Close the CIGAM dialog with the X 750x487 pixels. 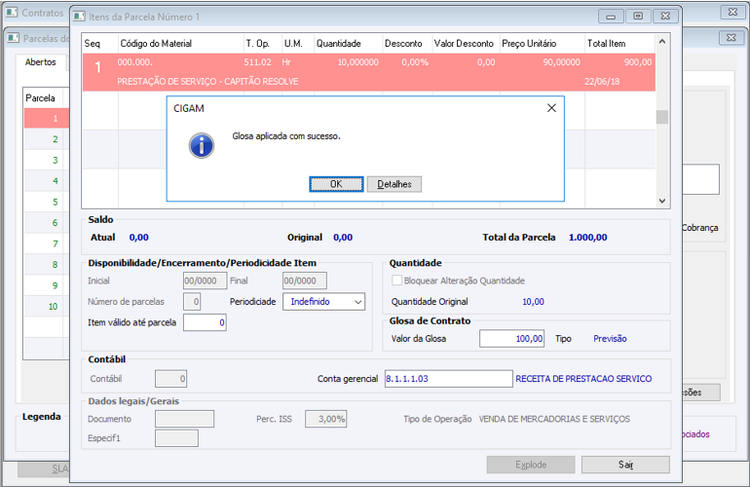tap(551, 108)
